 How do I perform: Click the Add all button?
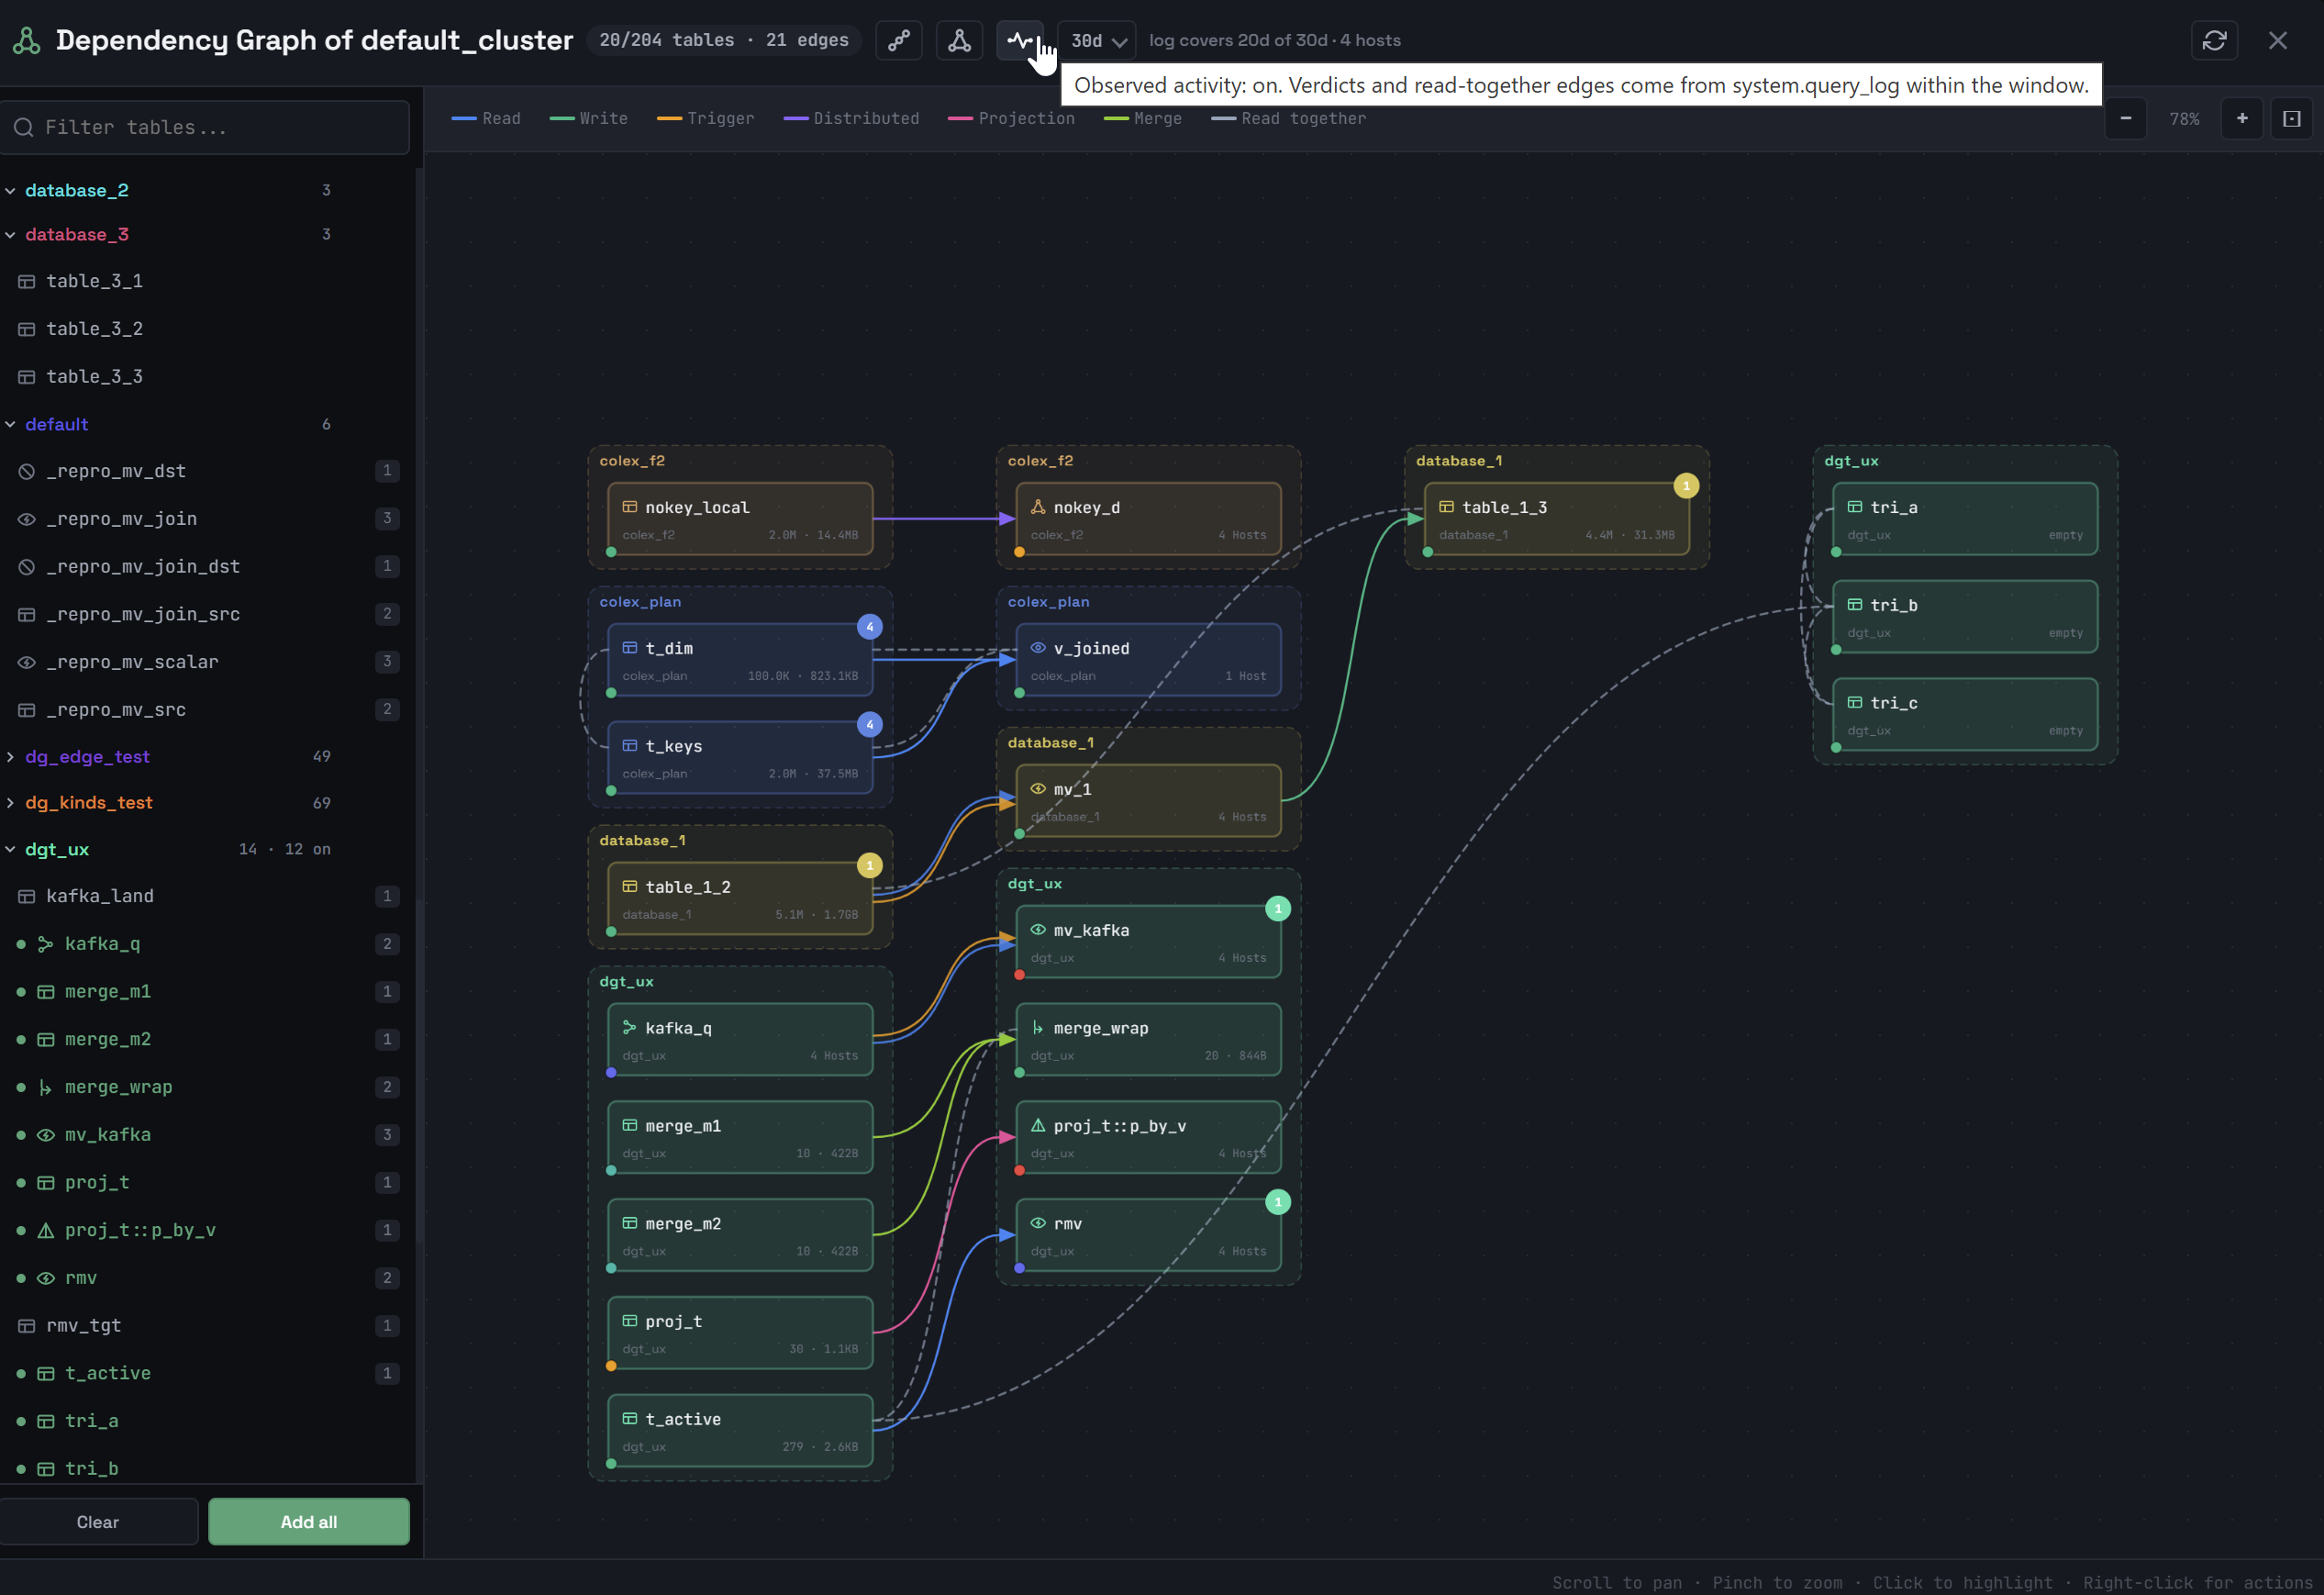(309, 1521)
